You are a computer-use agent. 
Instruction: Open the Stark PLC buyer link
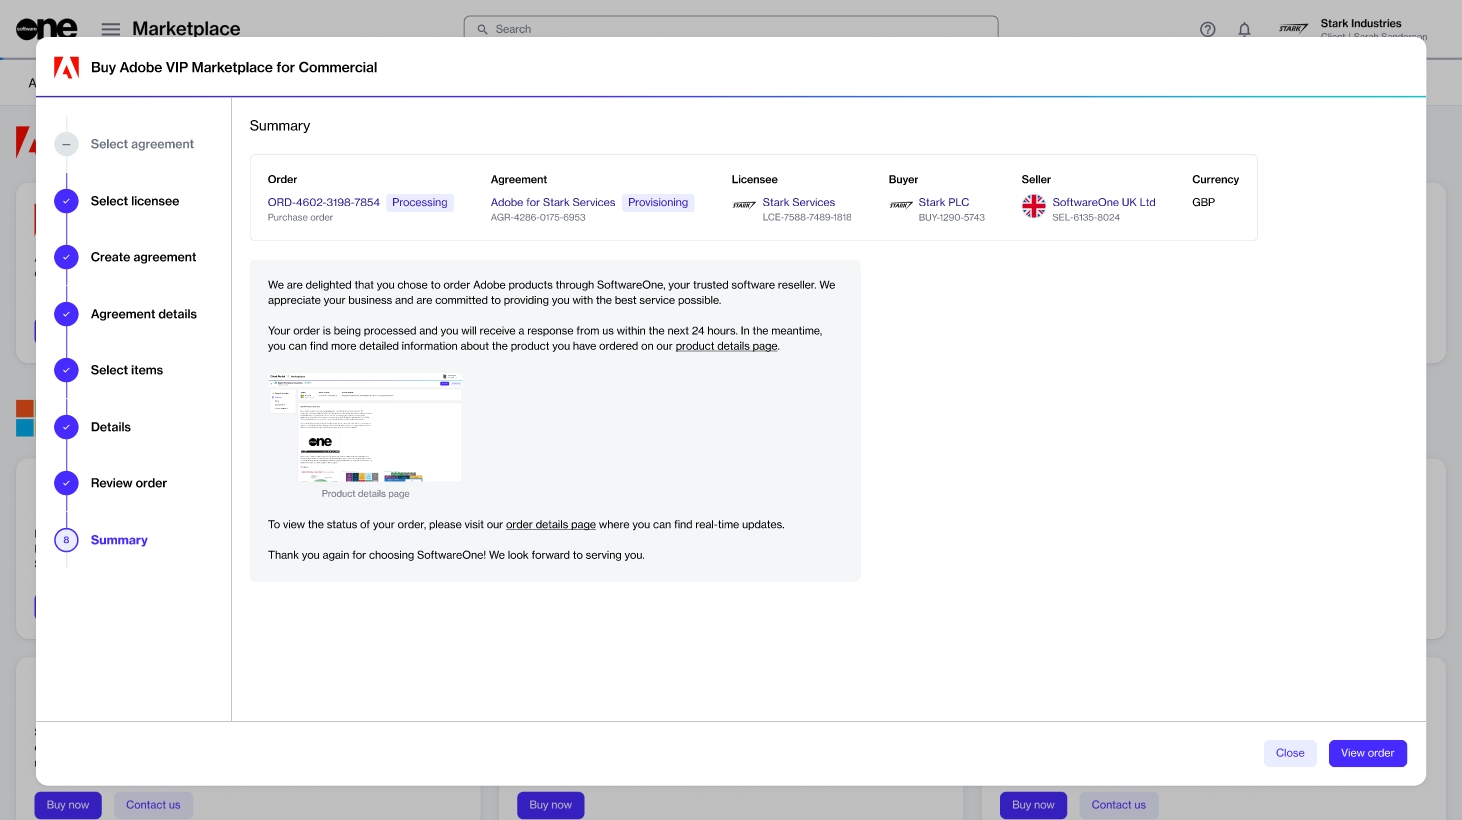(x=944, y=202)
